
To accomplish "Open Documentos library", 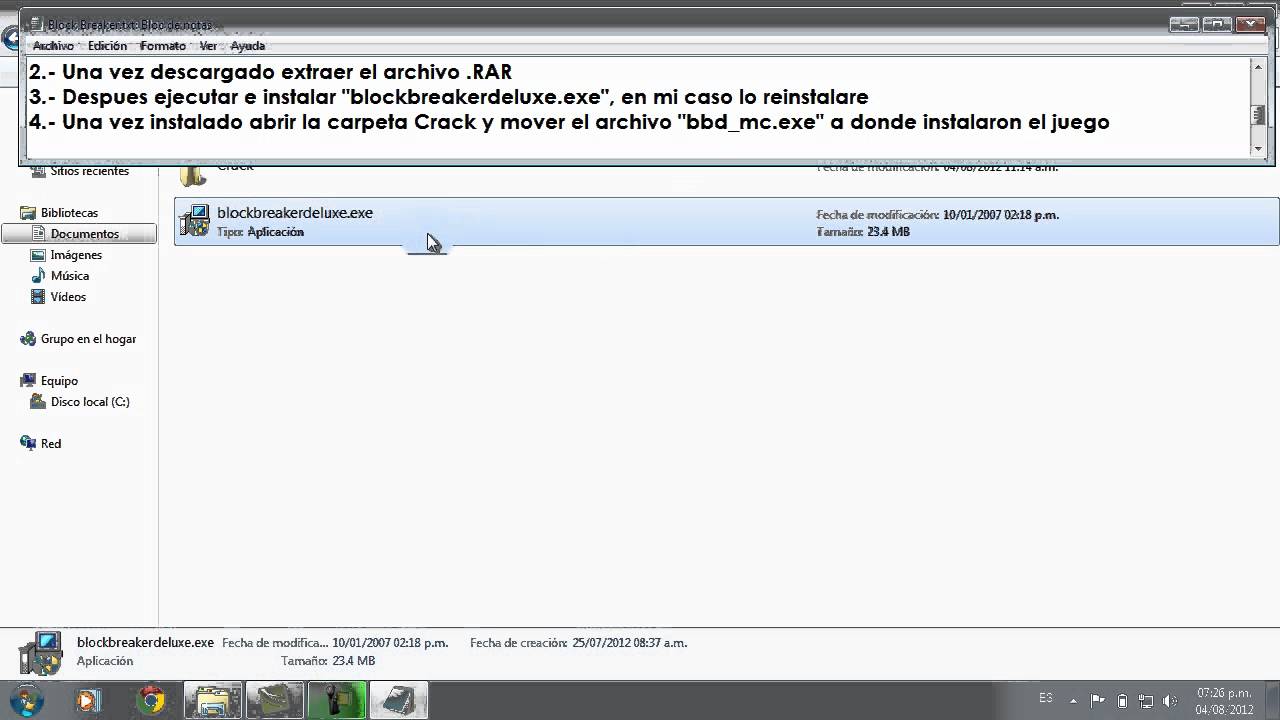I will click(x=85, y=234).
